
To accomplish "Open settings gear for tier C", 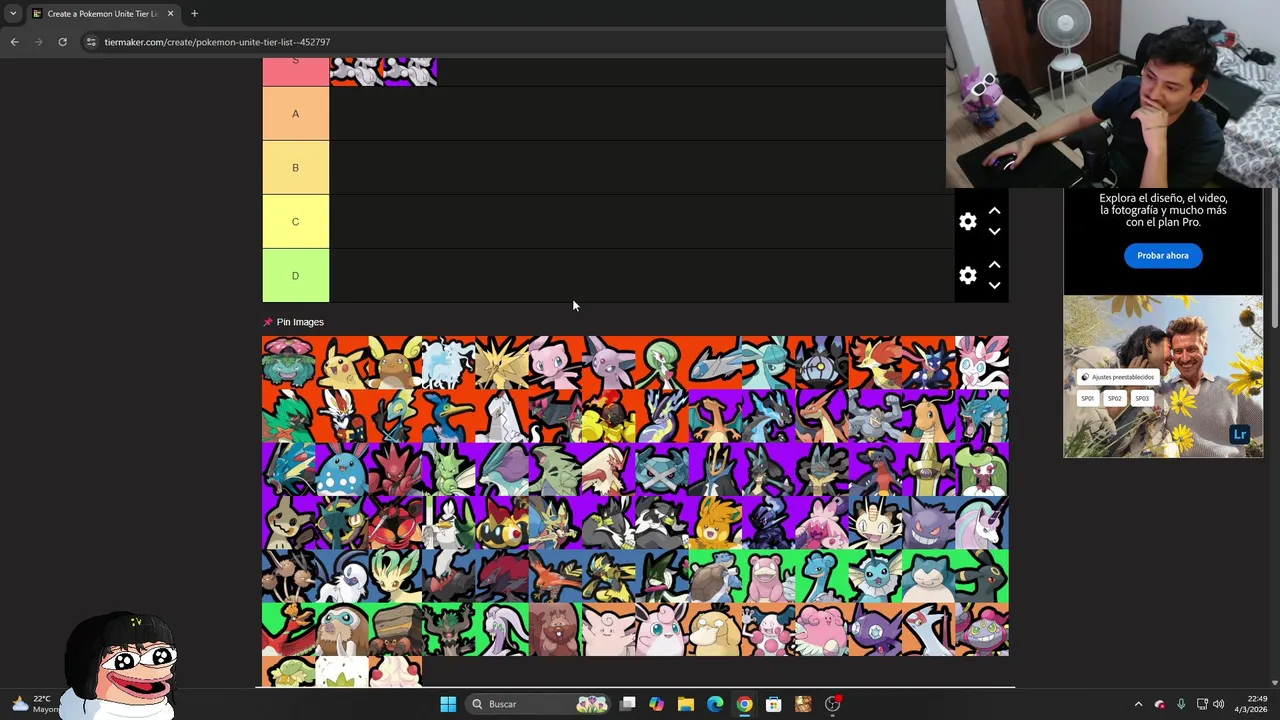I will tap(967, 221).
